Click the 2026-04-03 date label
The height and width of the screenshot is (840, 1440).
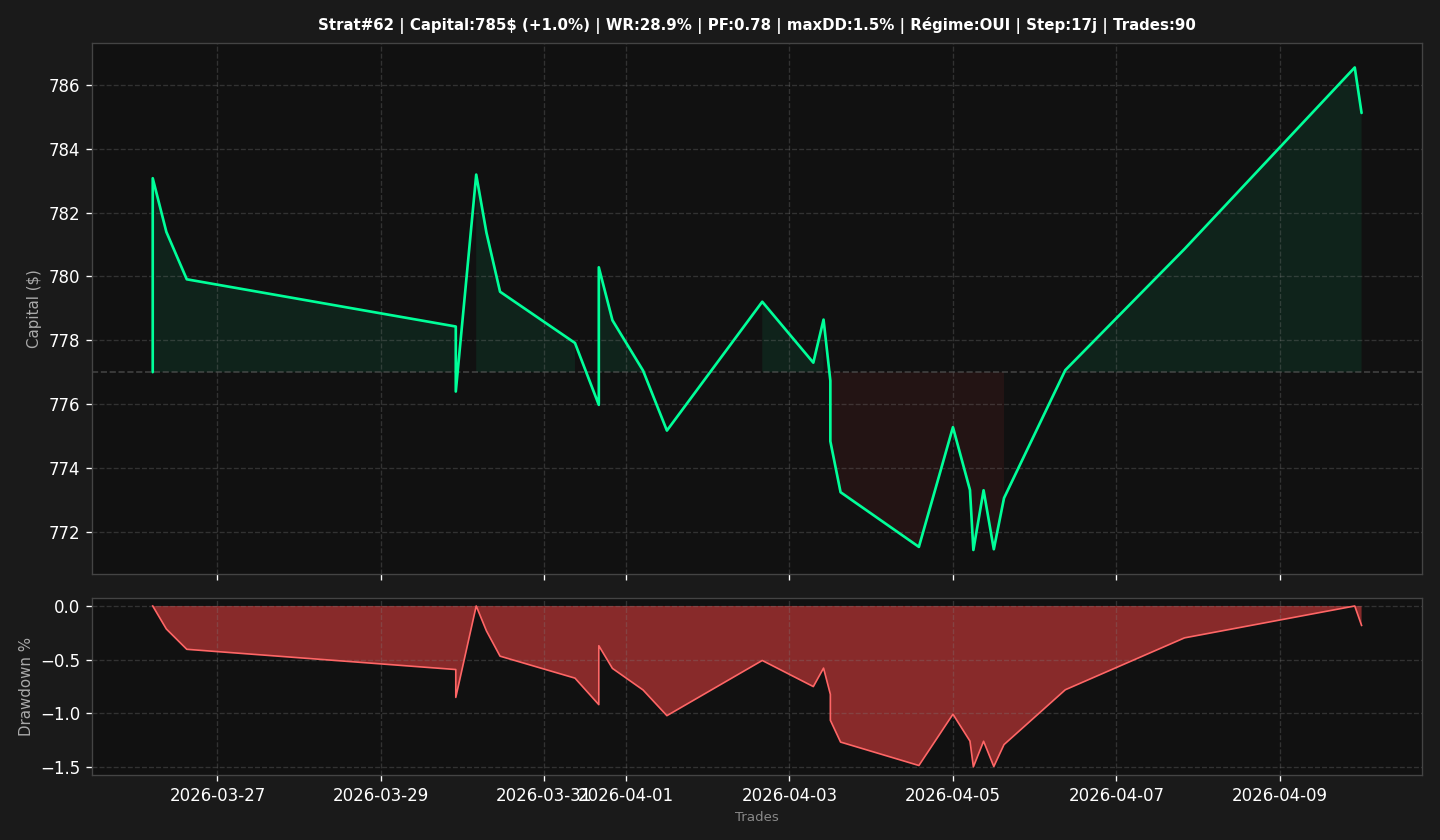coord(789,795)
